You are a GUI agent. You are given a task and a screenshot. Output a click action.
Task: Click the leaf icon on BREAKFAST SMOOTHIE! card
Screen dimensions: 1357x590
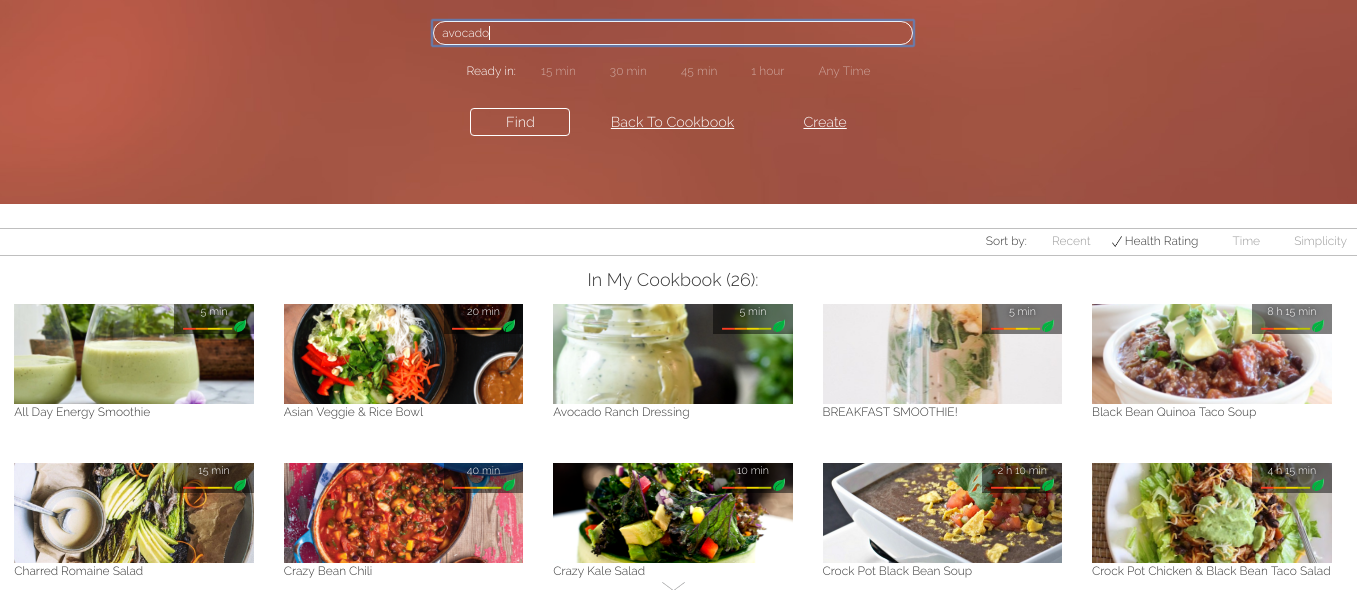tap(1048, 326)
